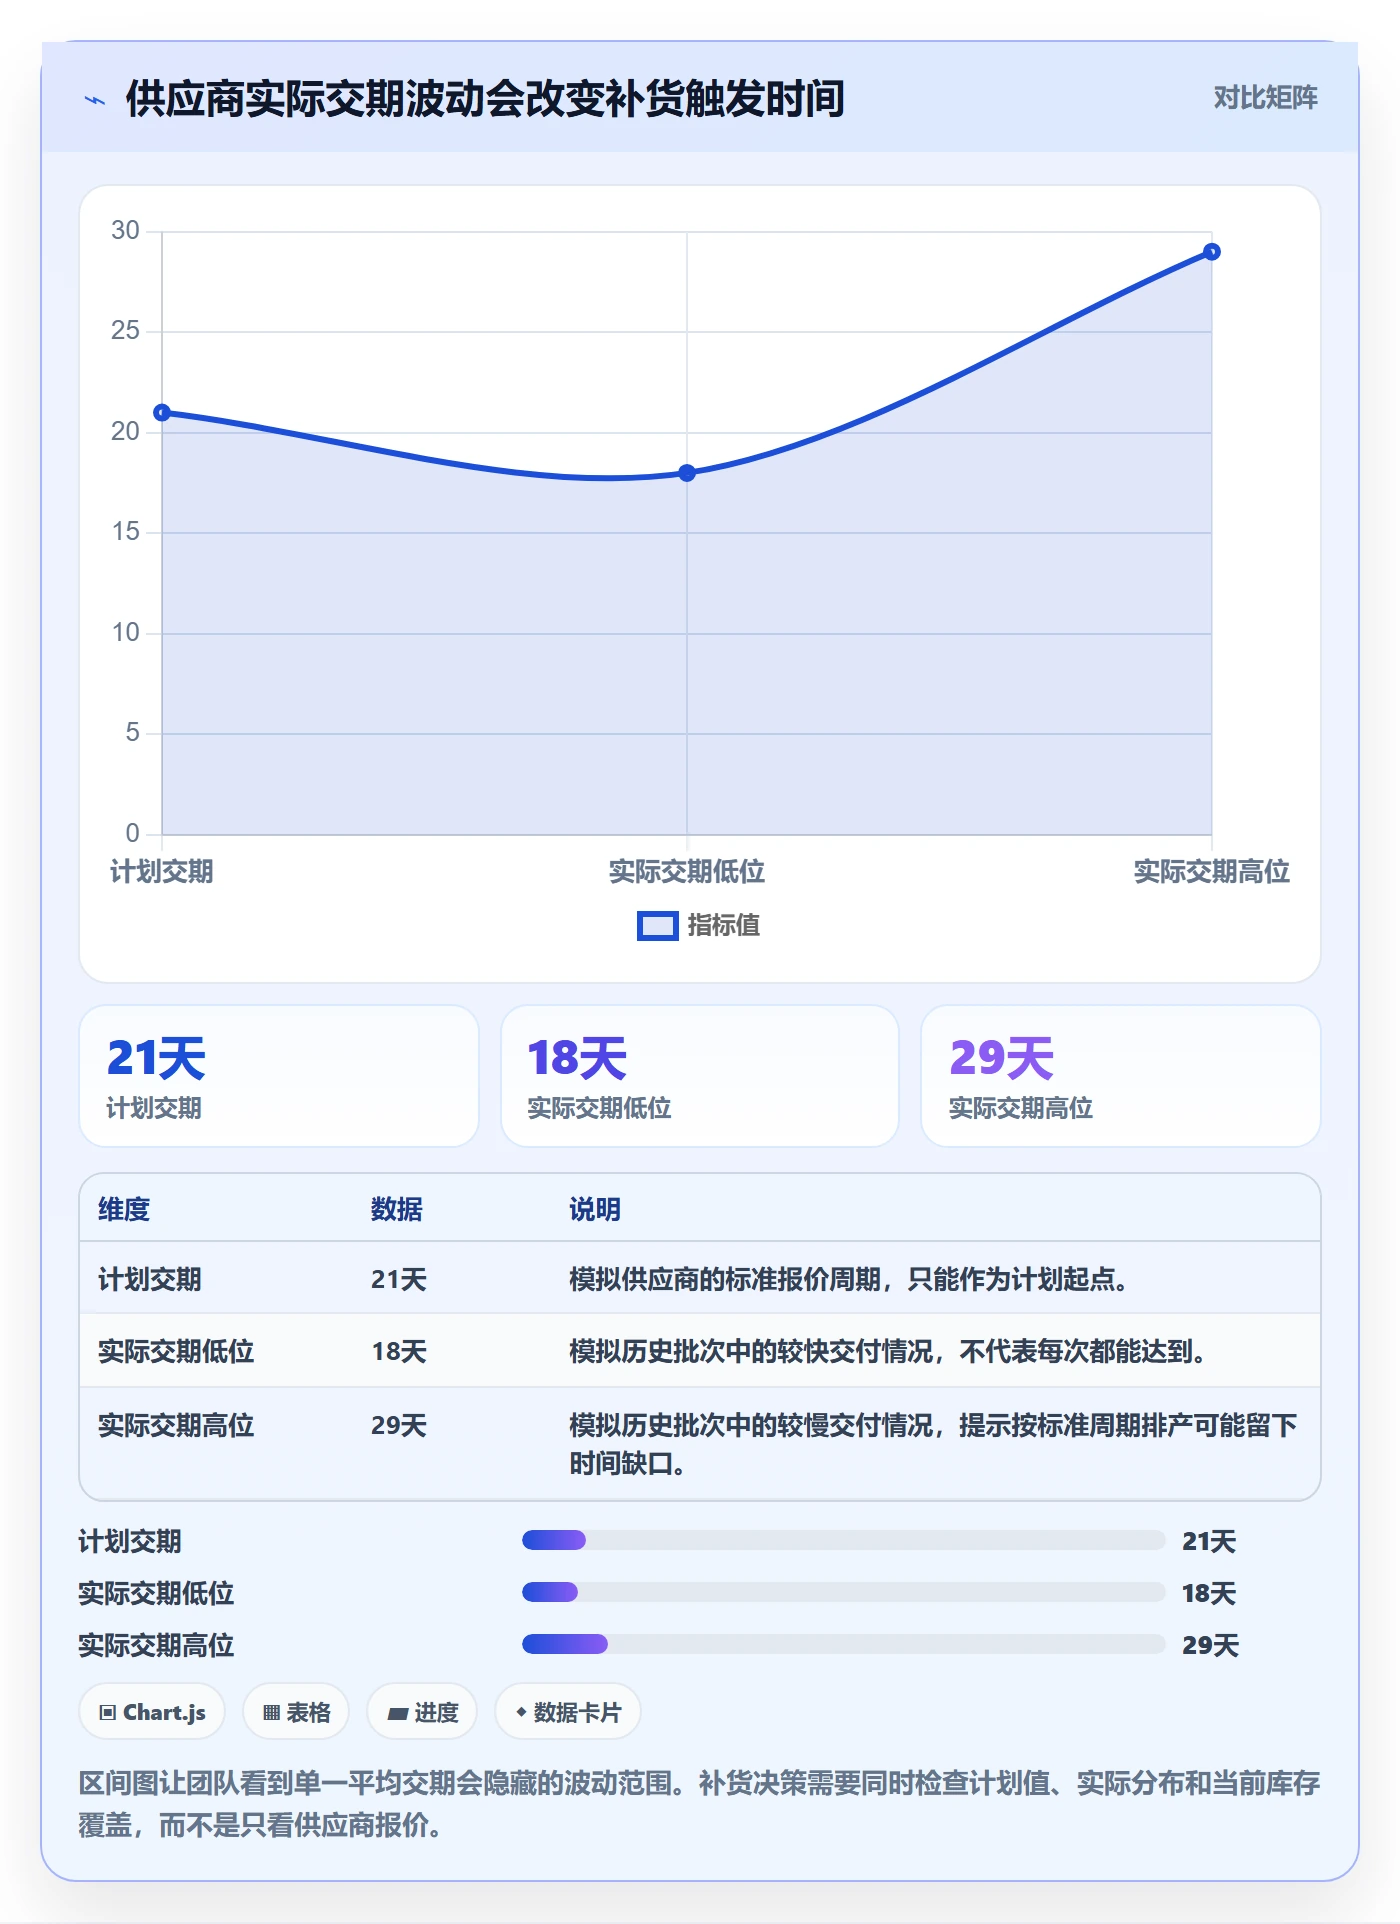This screenshot has width=1400, height=1924.
Task: Click the 说明 column header
Action: tap(595, 1209)
